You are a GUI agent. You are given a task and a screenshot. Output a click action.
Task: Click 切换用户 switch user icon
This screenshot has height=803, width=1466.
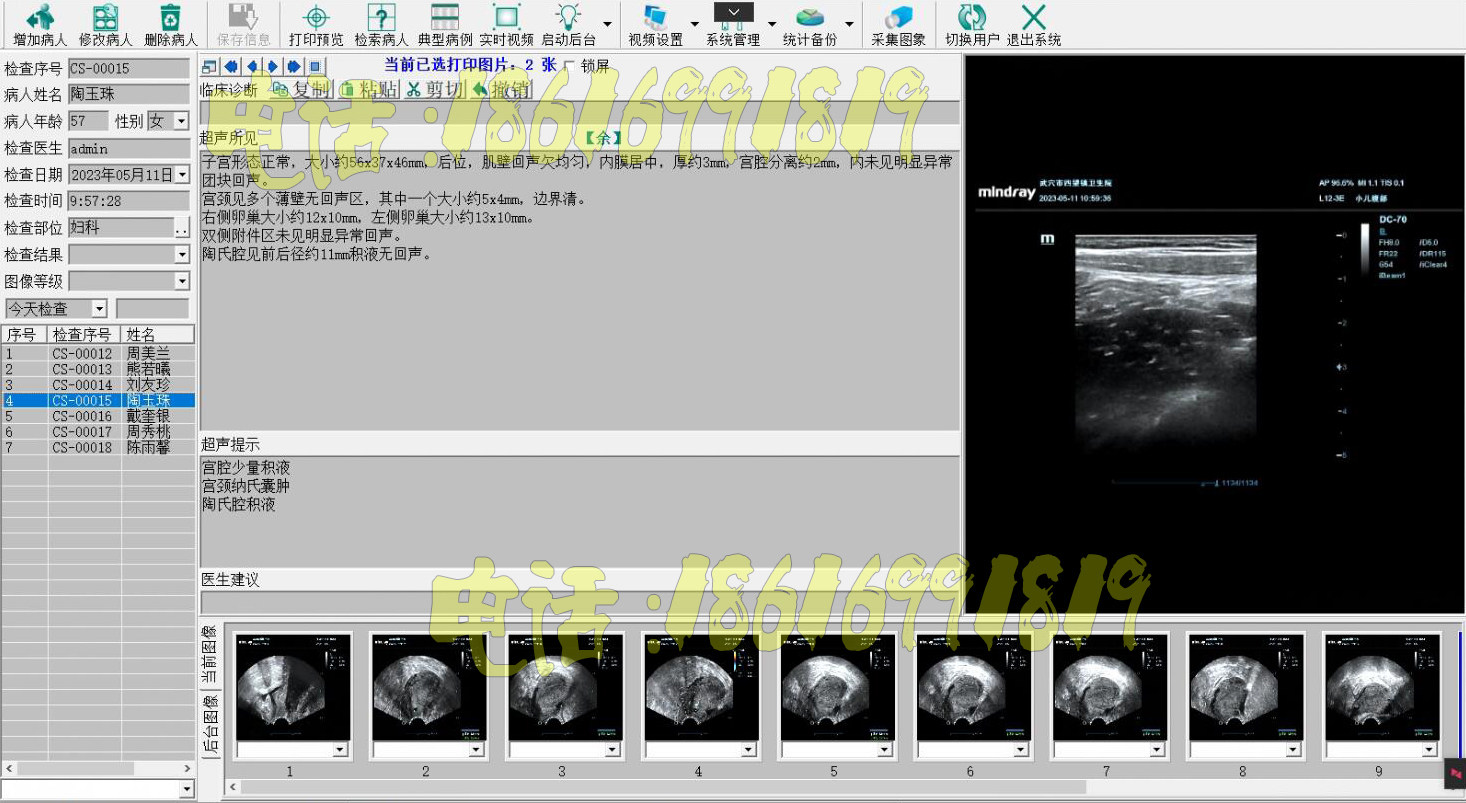tap(972, 17)
